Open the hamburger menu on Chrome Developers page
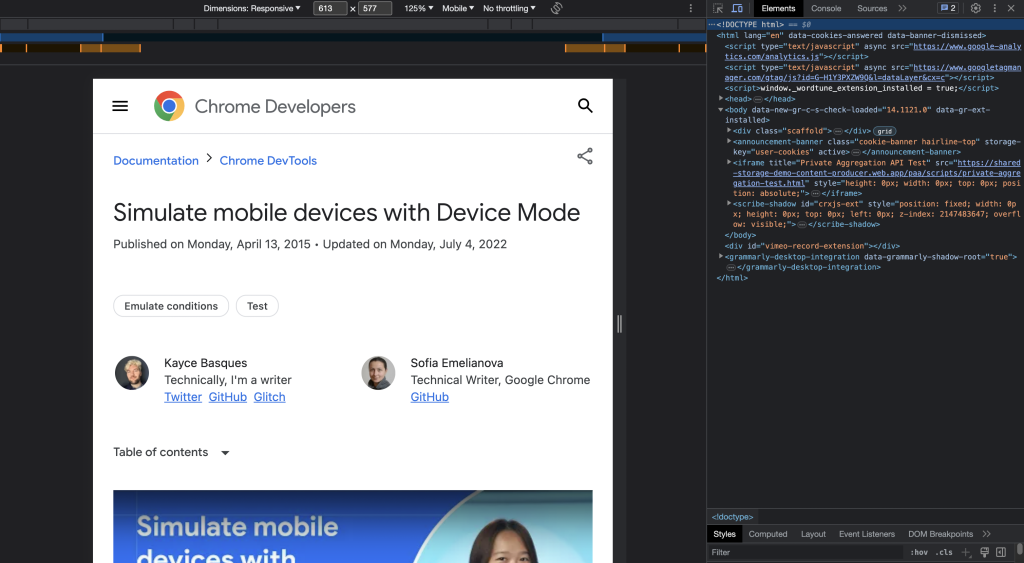The height and width of the screenshot is (563, 1024). pos(120,106)
